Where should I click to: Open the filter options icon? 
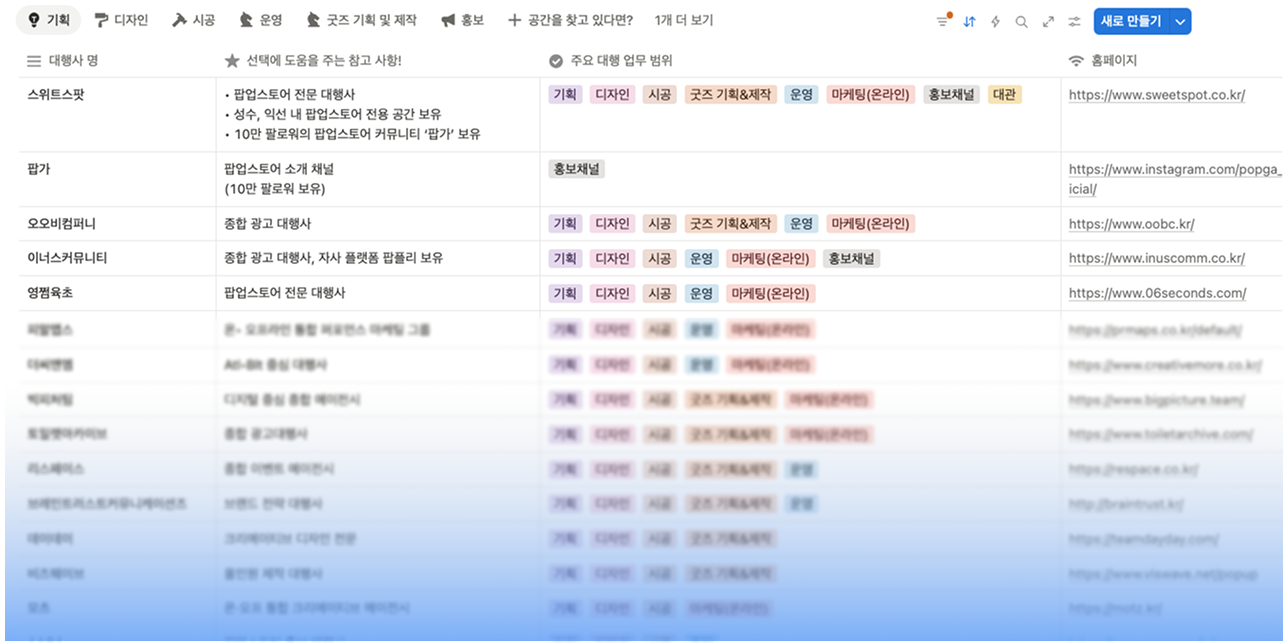pyautogui.click(x=943, y=21)
